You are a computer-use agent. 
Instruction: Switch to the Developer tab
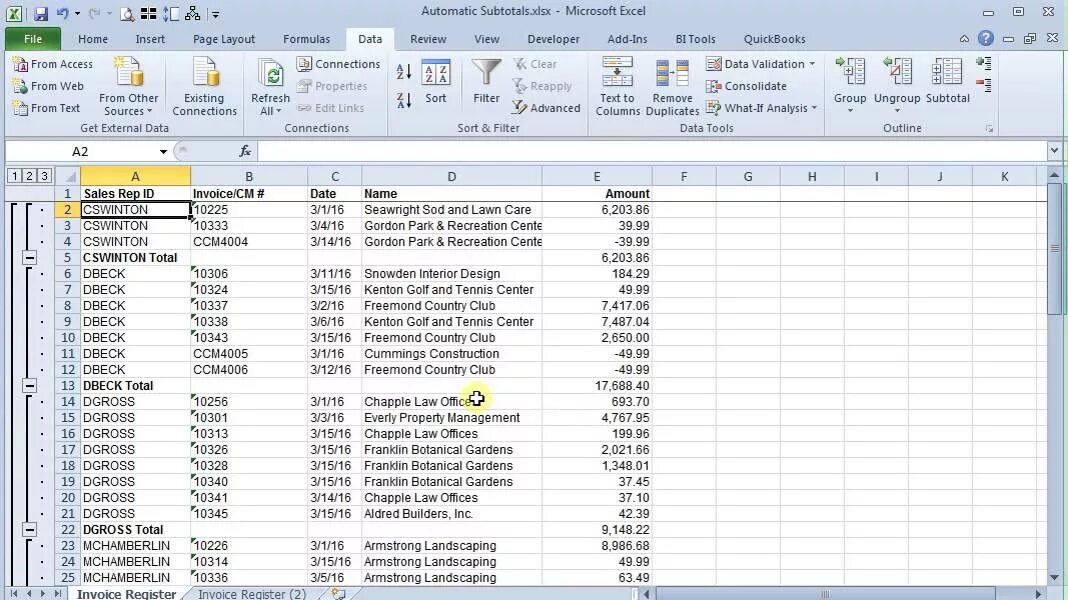(x=554, y=39)
